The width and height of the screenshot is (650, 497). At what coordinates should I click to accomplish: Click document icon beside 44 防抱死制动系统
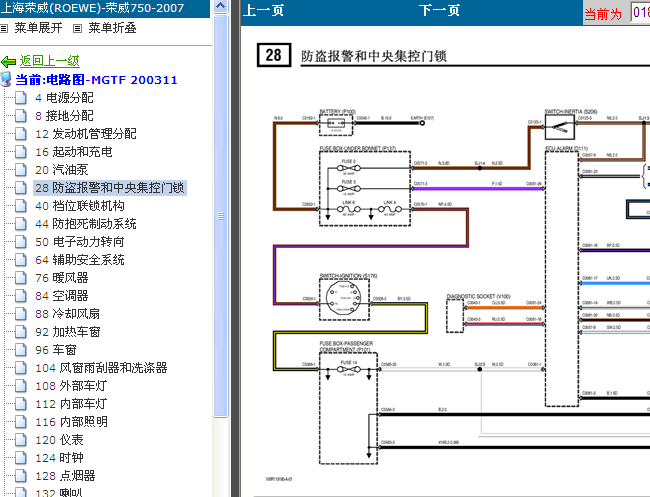coord(21,224)
